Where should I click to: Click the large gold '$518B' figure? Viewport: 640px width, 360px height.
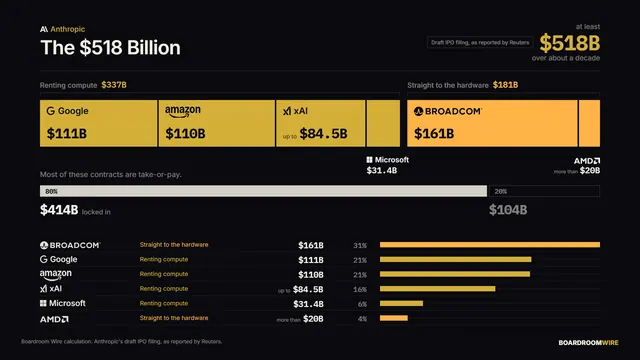point(570,43)
